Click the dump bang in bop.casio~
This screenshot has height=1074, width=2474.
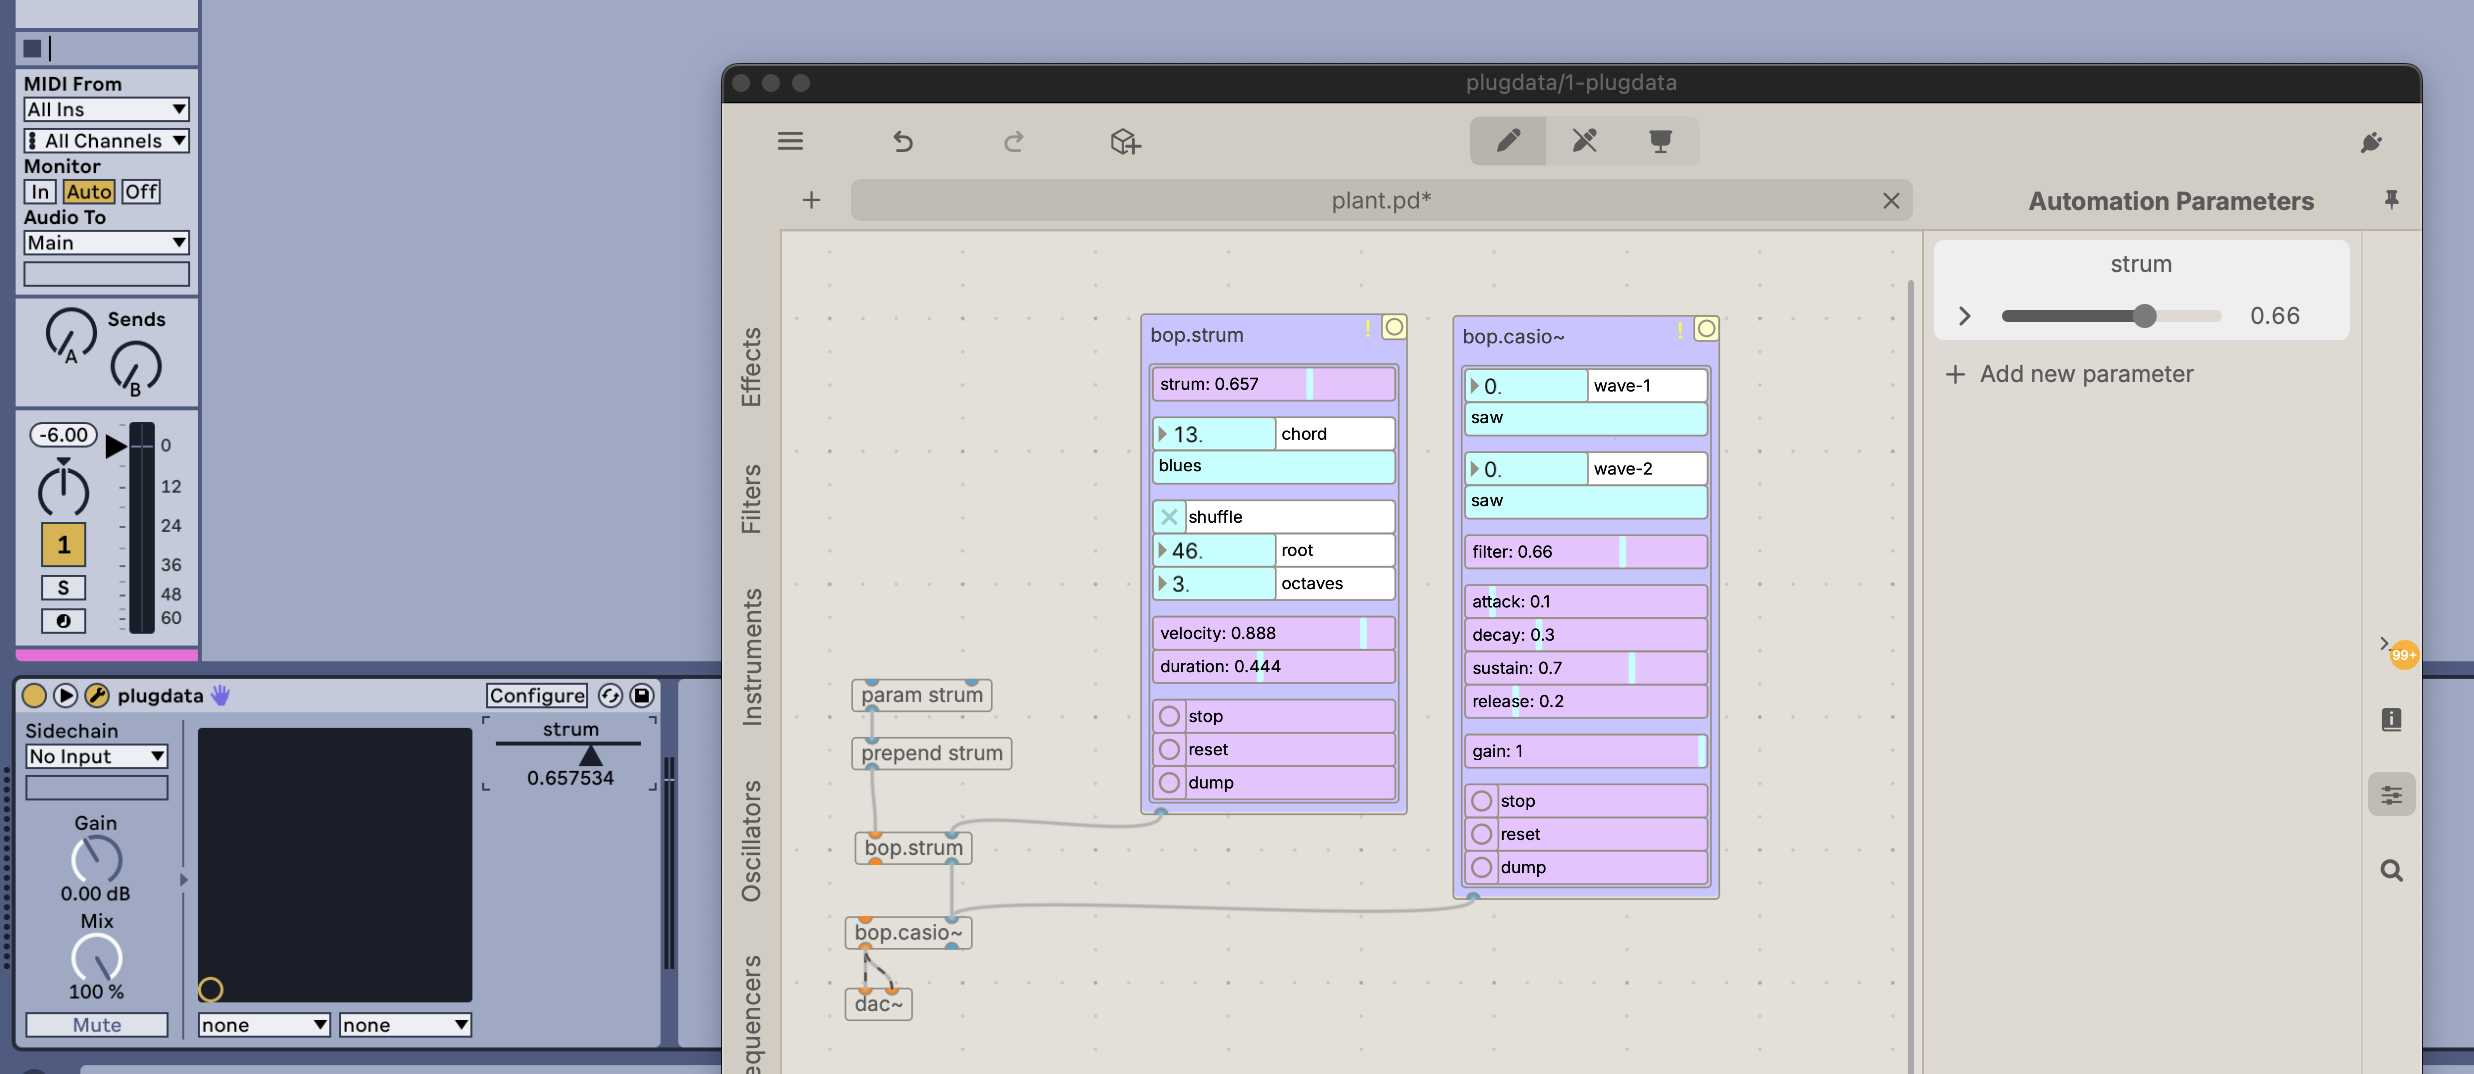click(x=1481, y=867)
